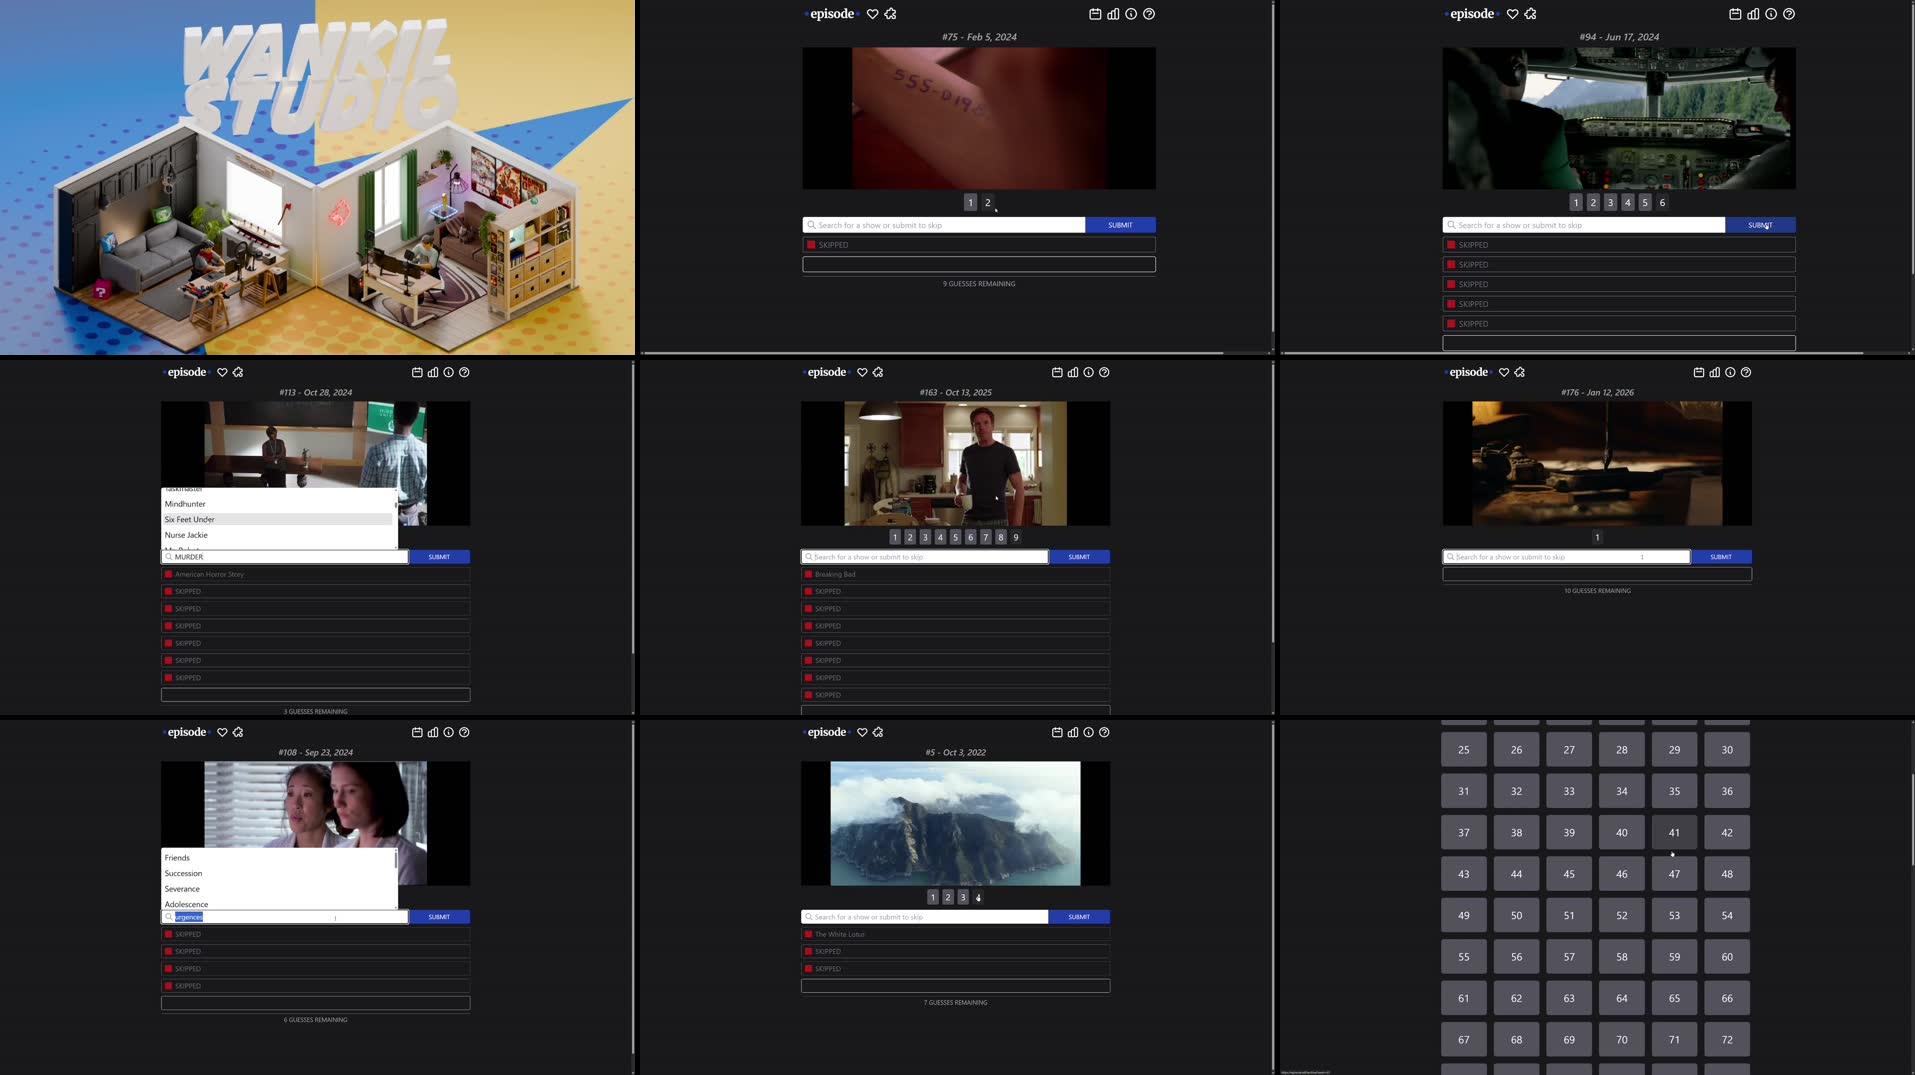
Task: View the statistics bar chart icon on episode #94
Action: coord(1752,13)
